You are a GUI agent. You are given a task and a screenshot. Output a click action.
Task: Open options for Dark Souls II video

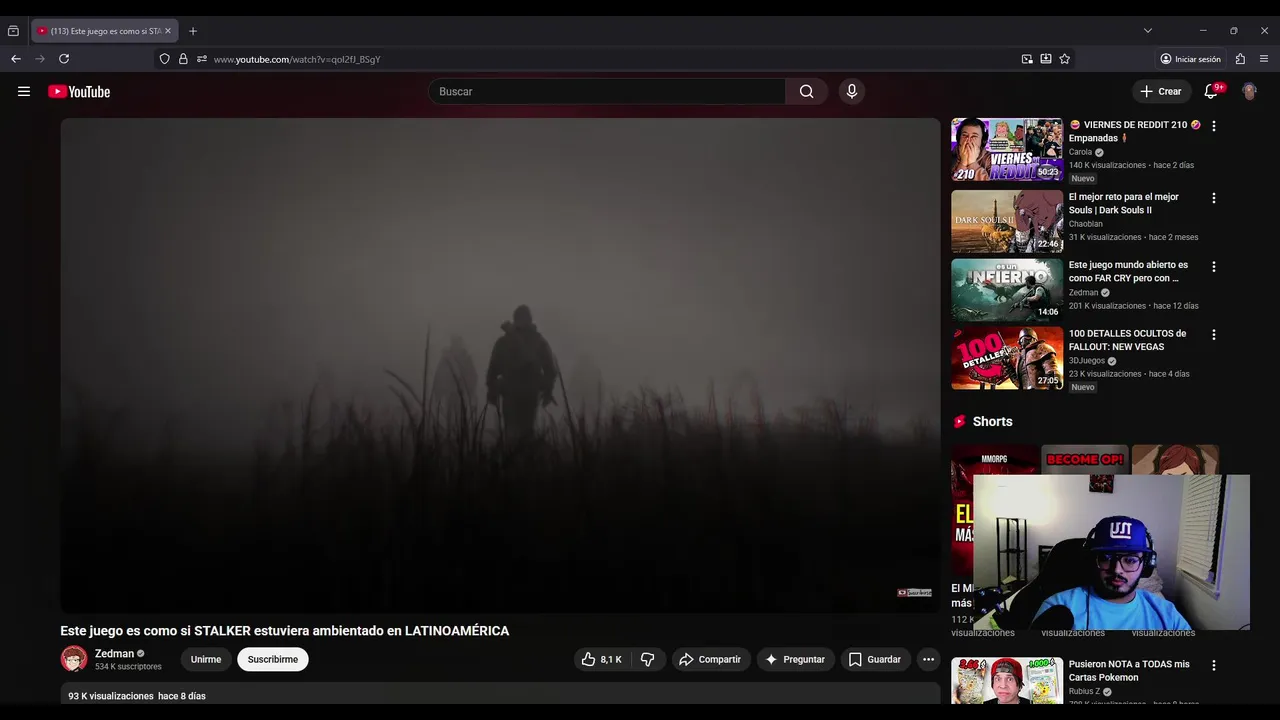(x=1214, y=198)
